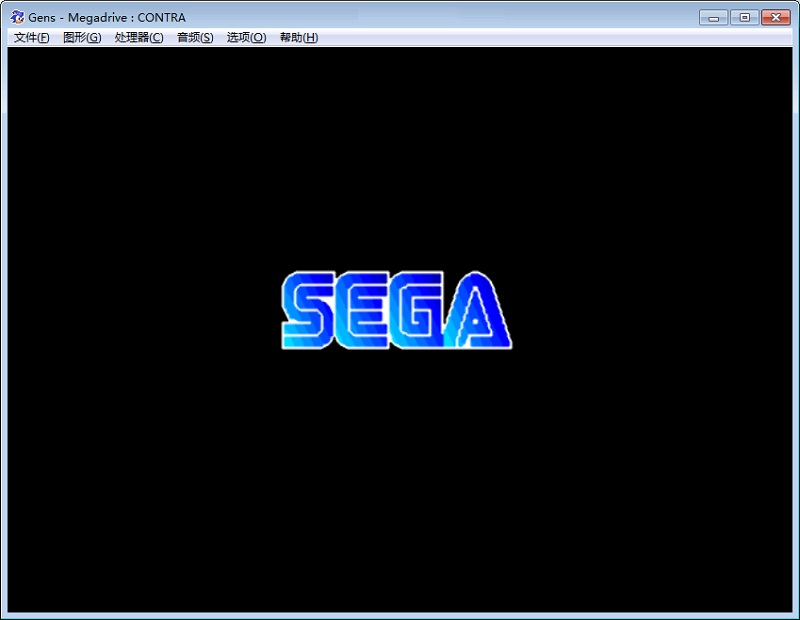Click the Gens Sonic icon in title bar
Screen dimensions: 800x620
tap(17, 17)
